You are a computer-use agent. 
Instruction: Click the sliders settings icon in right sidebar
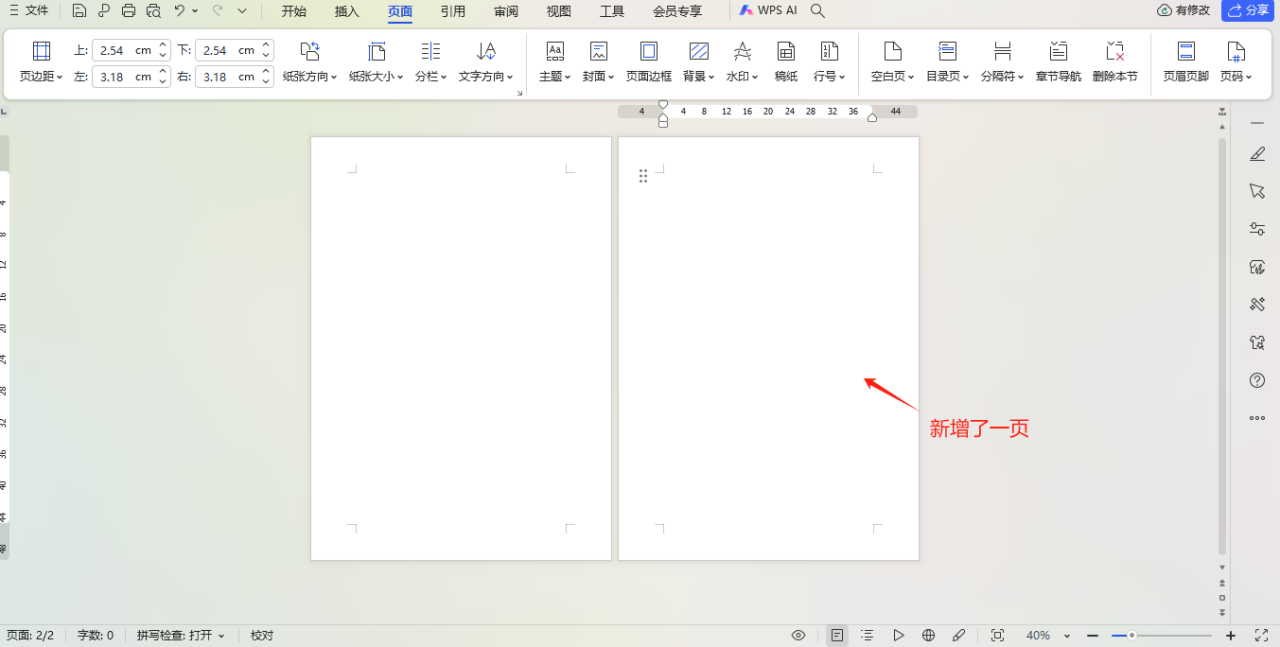1258,229
